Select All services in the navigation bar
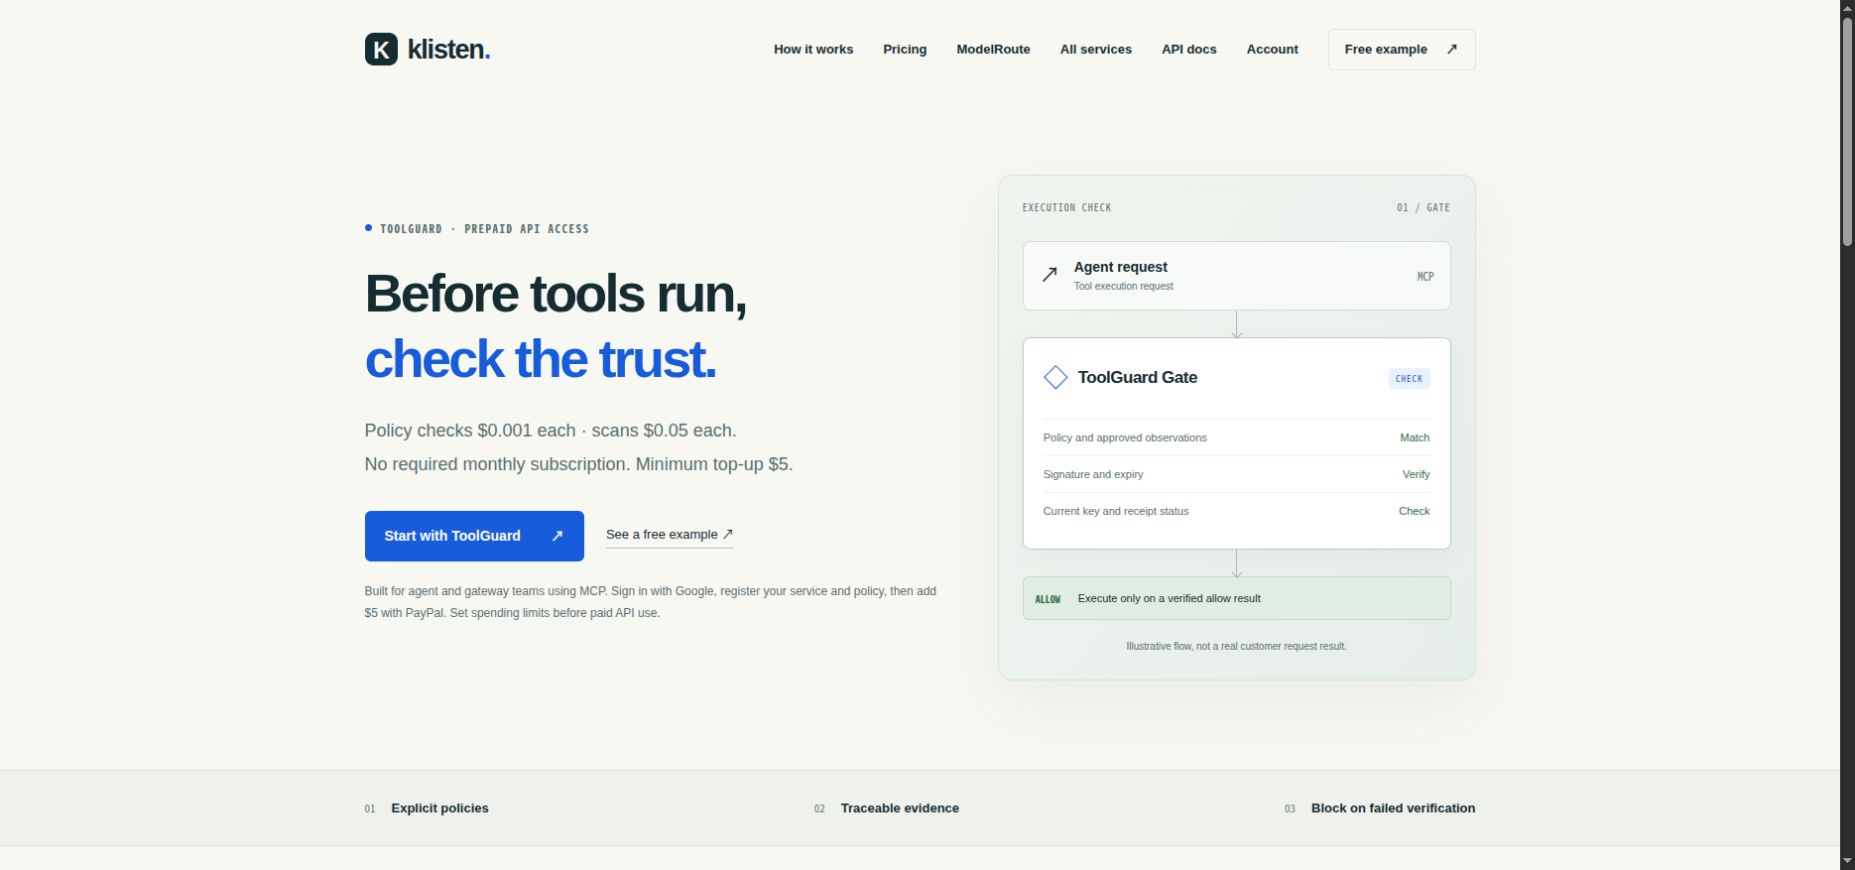1855x870 pixels. point(1096,49)
